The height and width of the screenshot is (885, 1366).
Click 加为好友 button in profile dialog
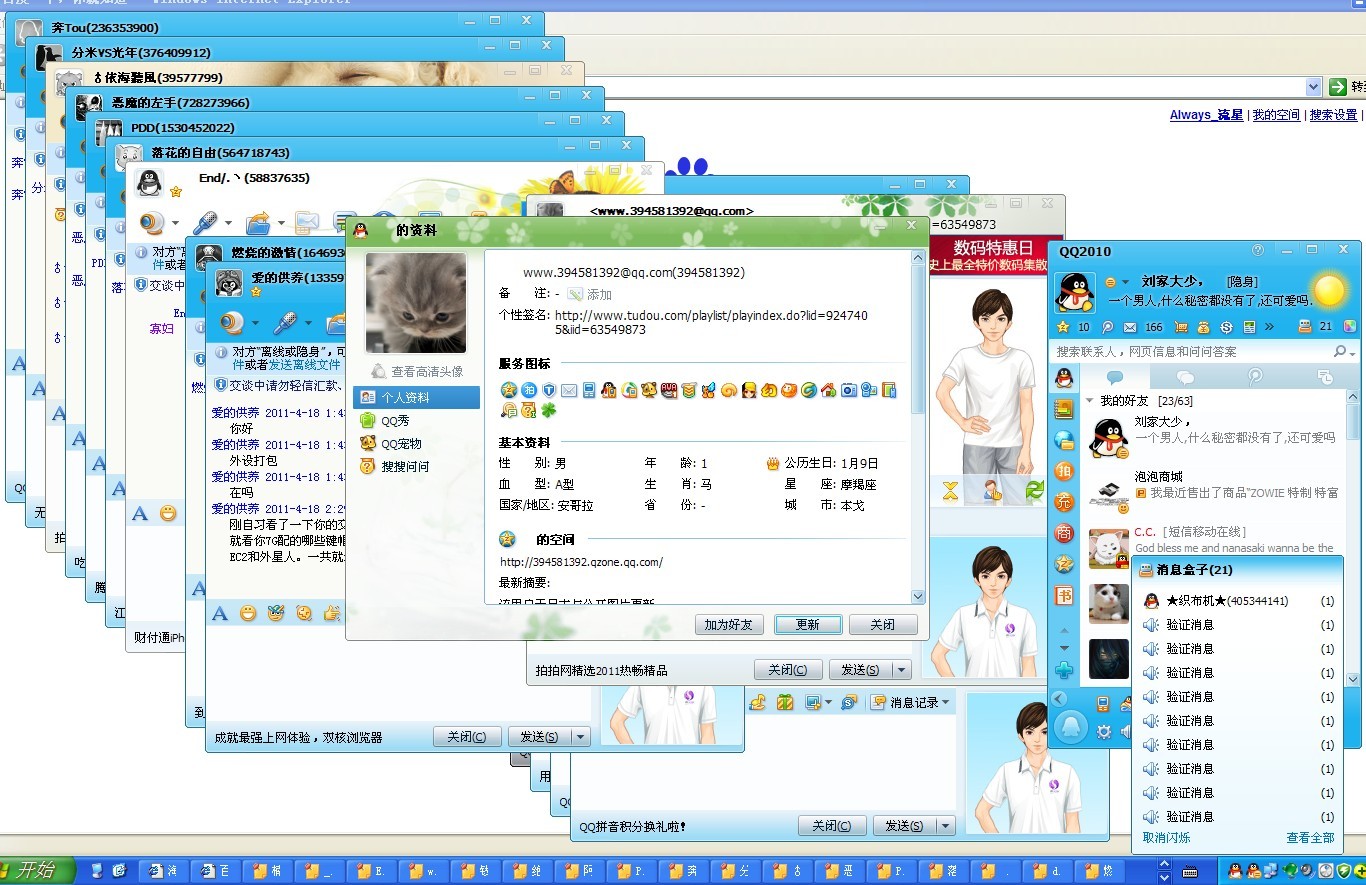click(730, 624)
